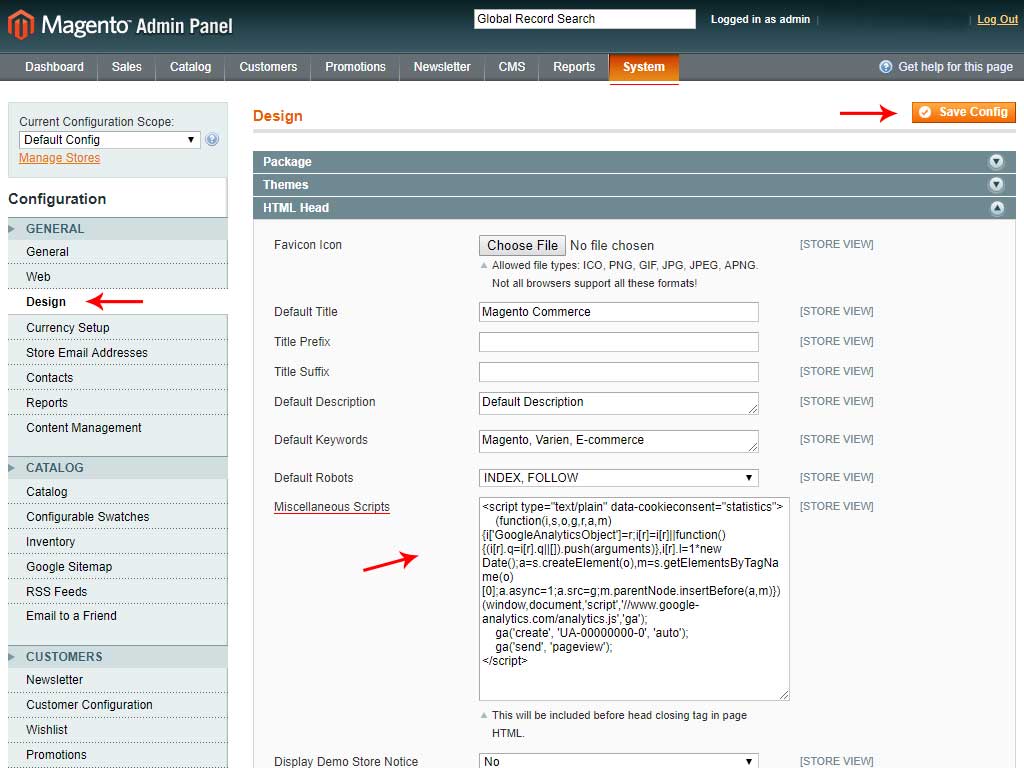Click the Title Prefix input field
1024x768 pixels.
pyautogui.click(x=618, y=342)
